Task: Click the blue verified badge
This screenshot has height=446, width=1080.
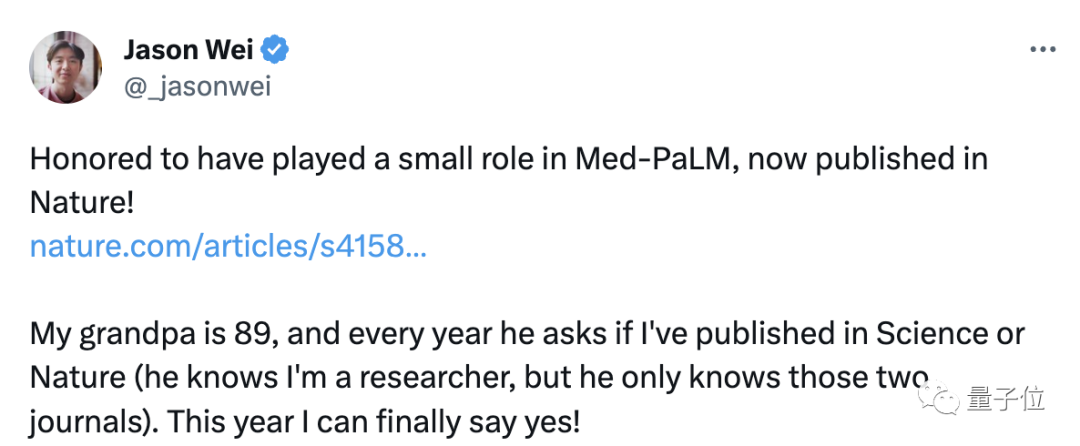Action: [275, 50]
